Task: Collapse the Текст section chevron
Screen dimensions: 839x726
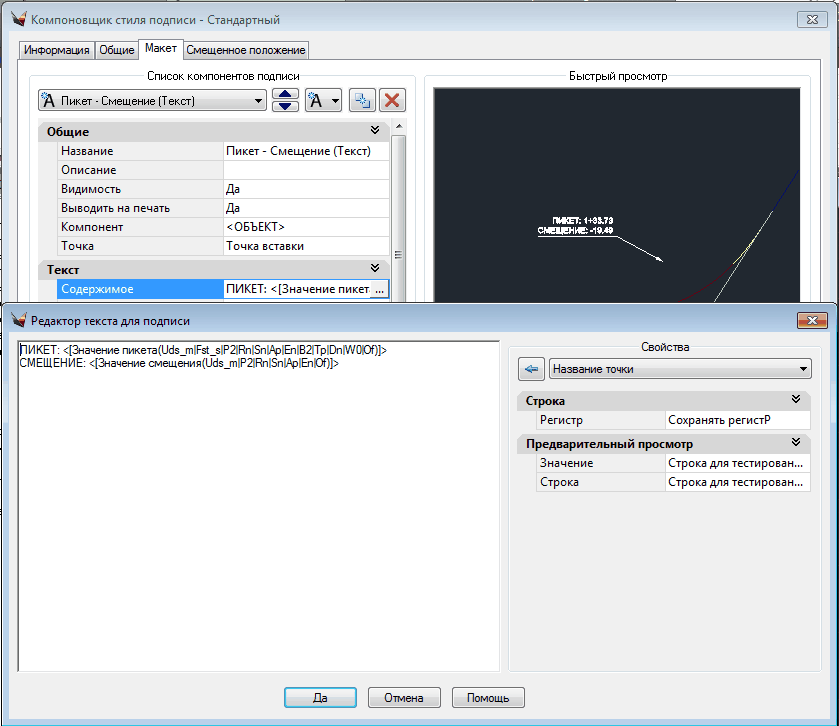Action: 375,269
